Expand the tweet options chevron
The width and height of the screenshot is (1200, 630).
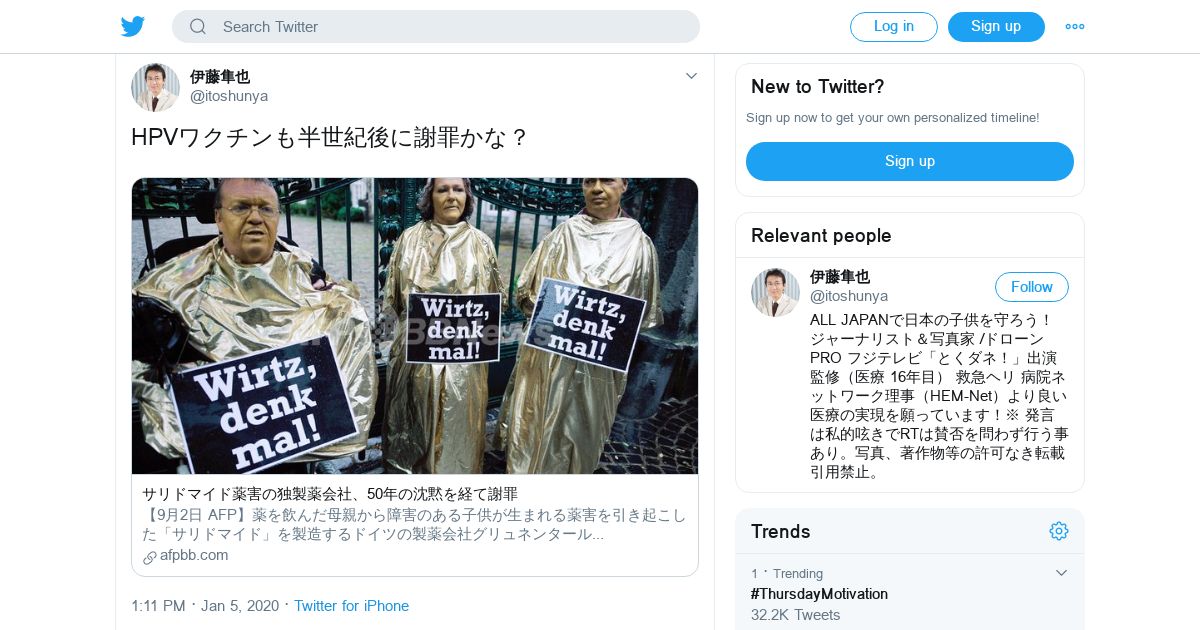[691, 76]
